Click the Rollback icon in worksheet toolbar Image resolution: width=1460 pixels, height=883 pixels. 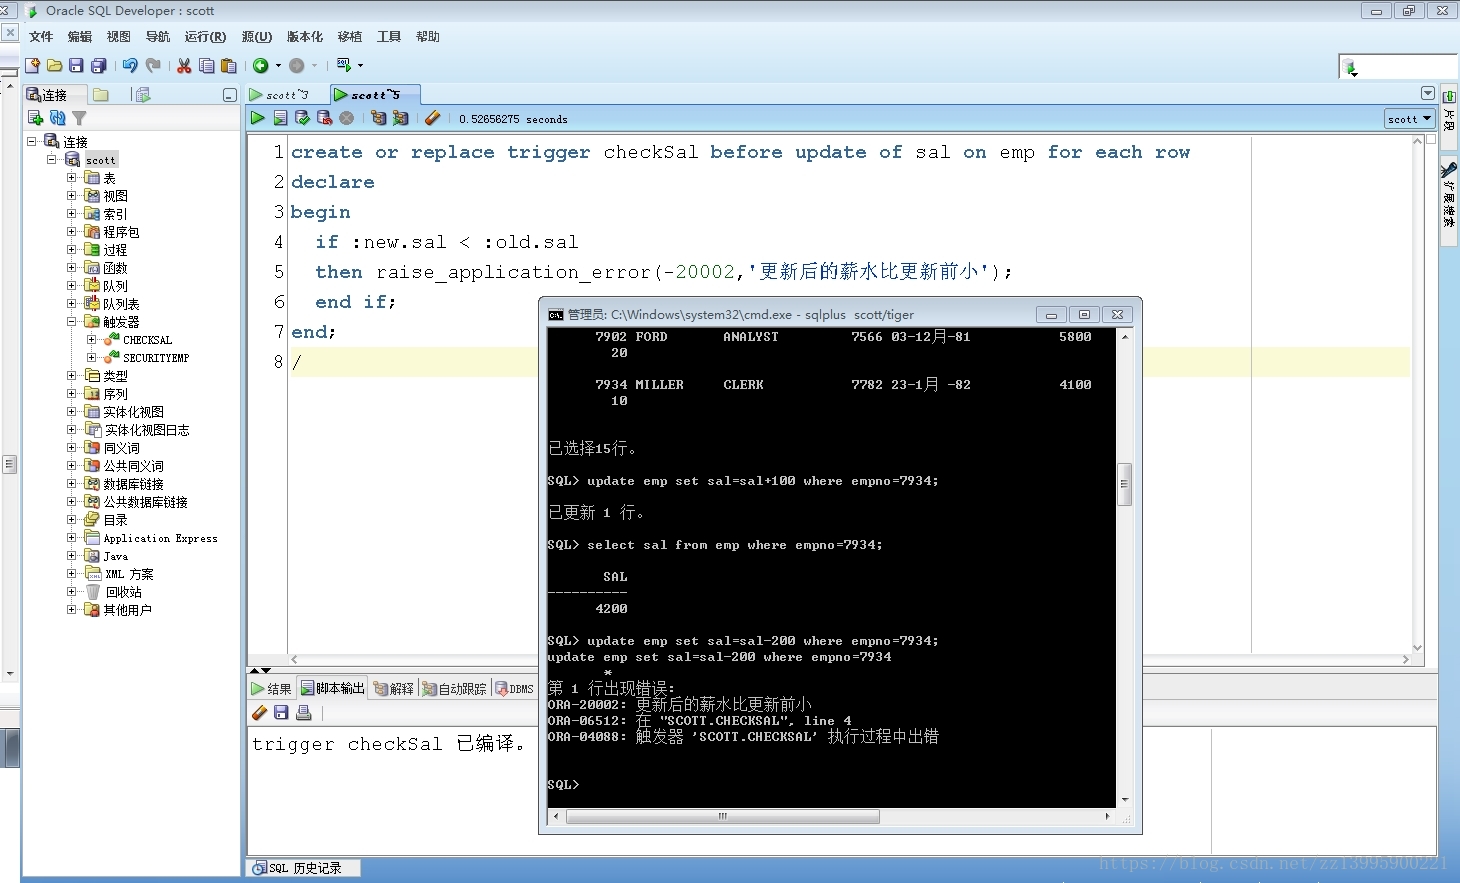pos(324,118)
